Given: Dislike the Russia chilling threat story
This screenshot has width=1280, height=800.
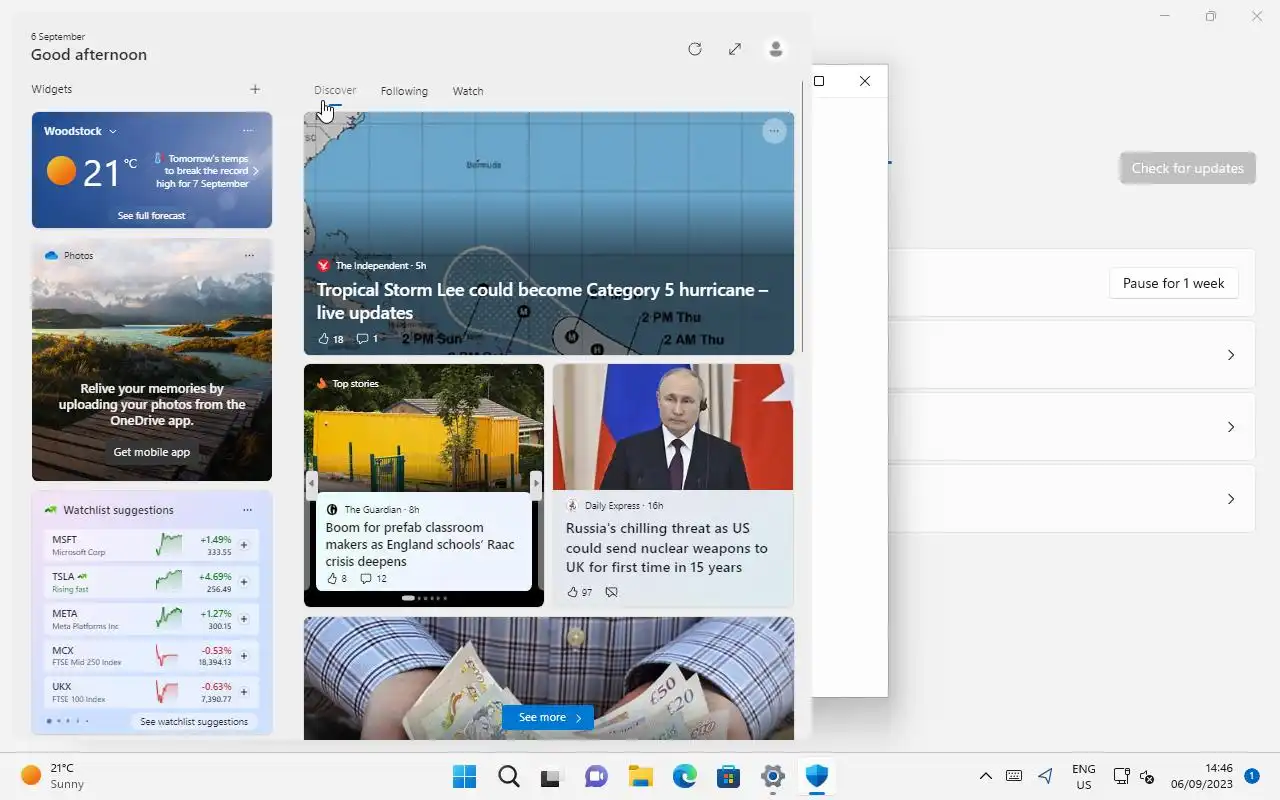Looking at the screenshot, I should 611,592.
